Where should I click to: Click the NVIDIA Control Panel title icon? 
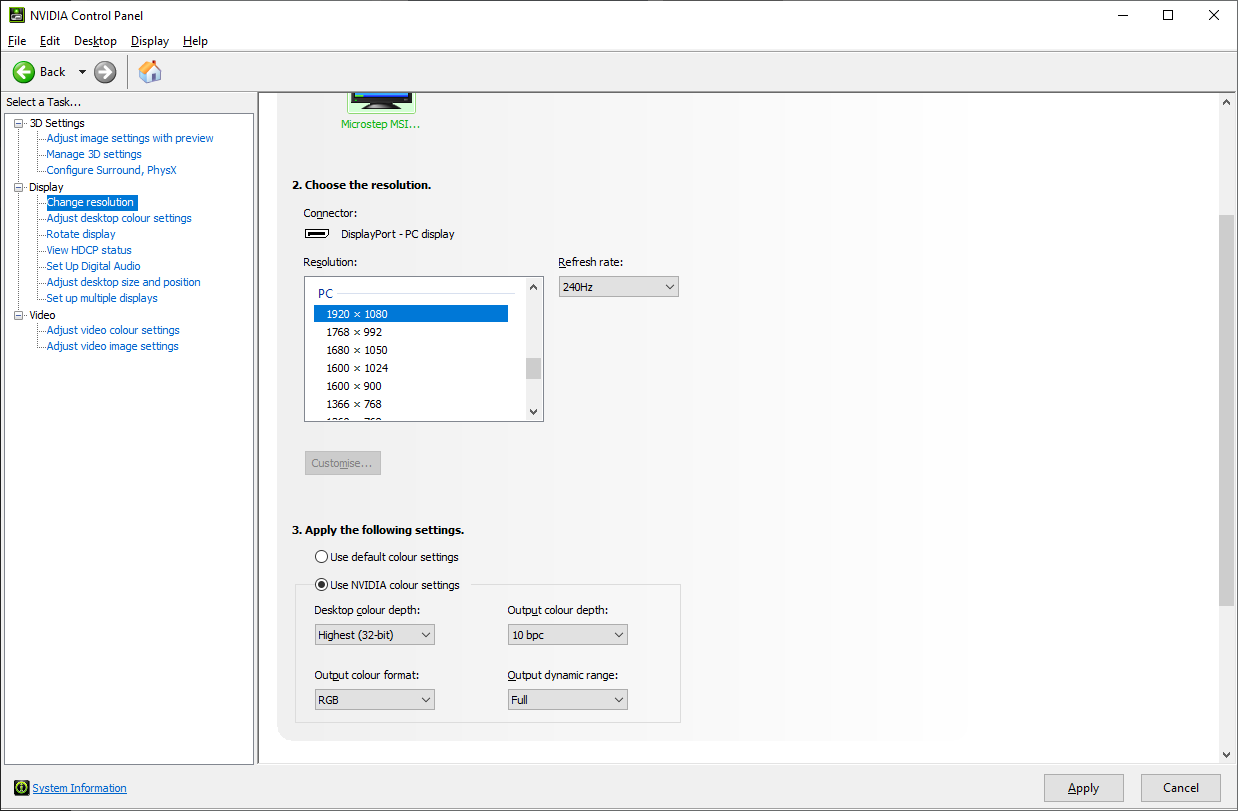pyautogui.click(x=17, y=15)
